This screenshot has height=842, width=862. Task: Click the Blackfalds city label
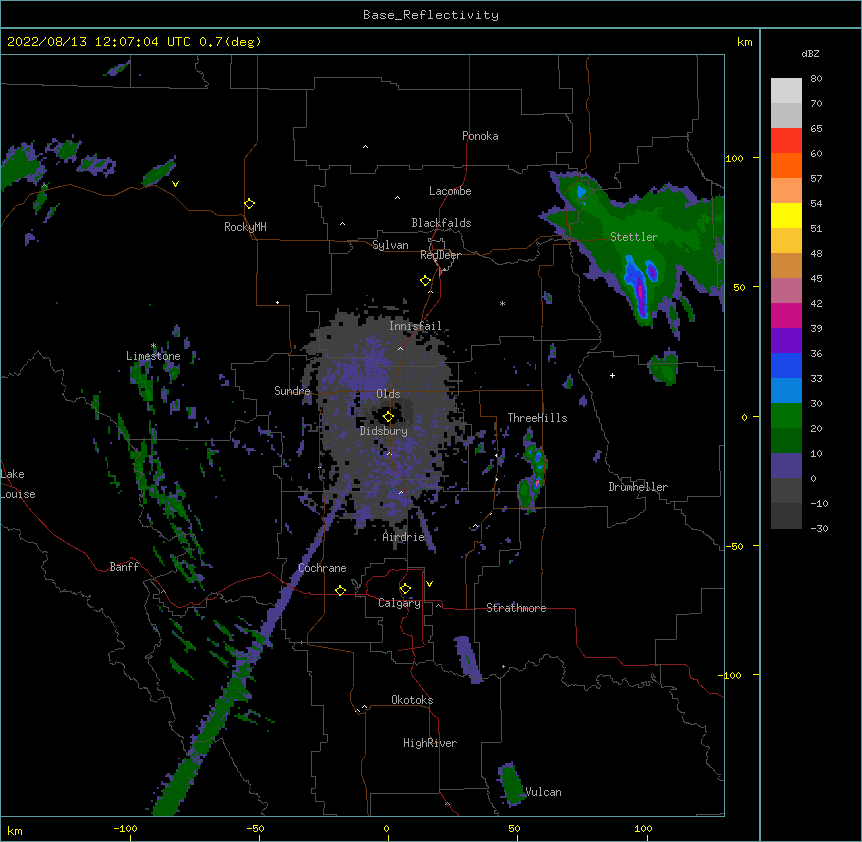click(x=441, y=223)
